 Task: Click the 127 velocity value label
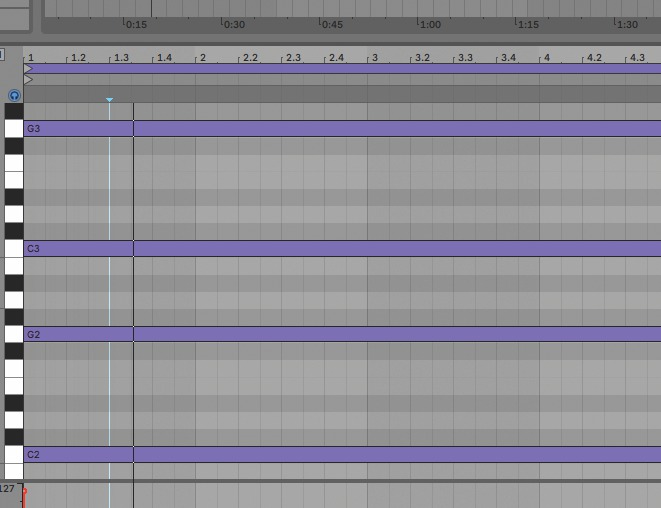[7, 489]
